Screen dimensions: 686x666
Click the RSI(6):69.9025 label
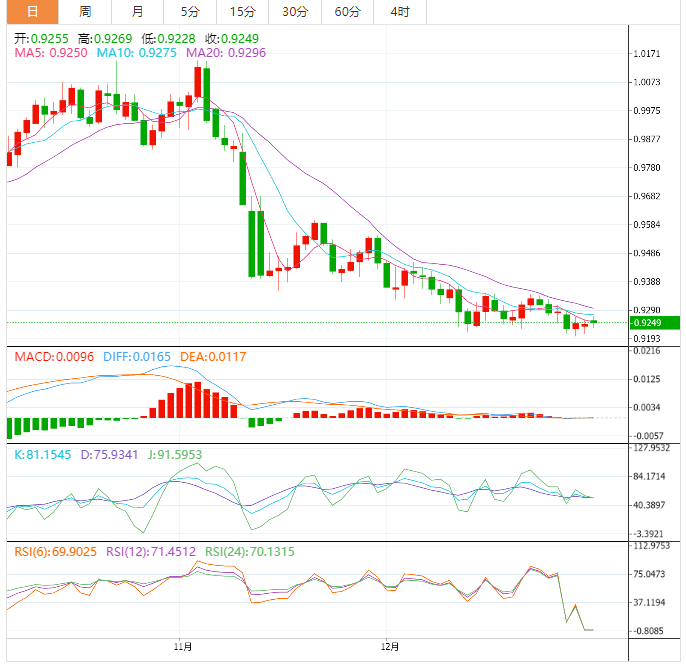(55, 551)
